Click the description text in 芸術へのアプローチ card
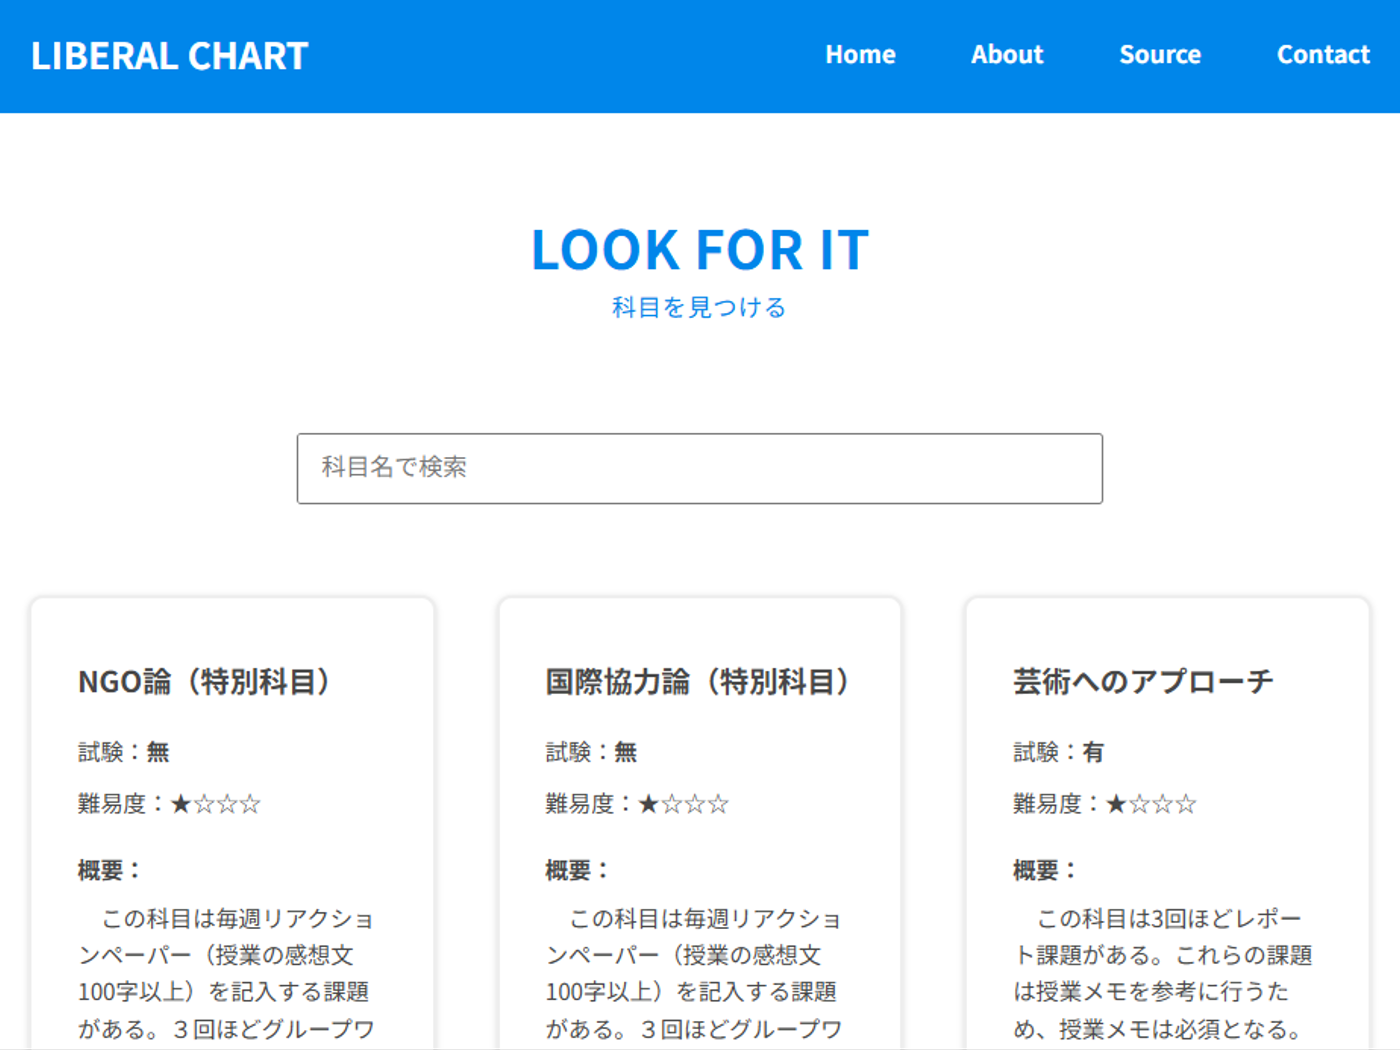The image size is (1400, 1050). (x=1162, y=973)
